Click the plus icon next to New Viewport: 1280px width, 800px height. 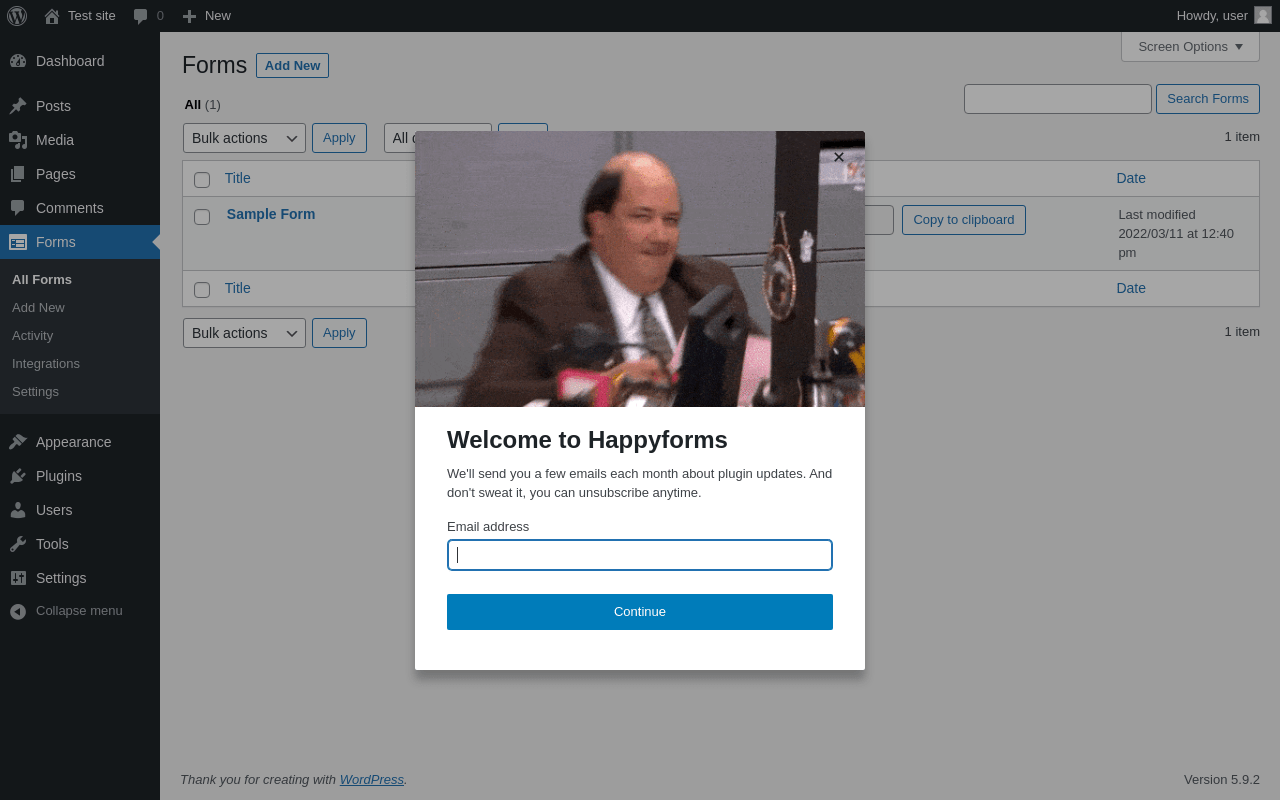click(189, 16)
